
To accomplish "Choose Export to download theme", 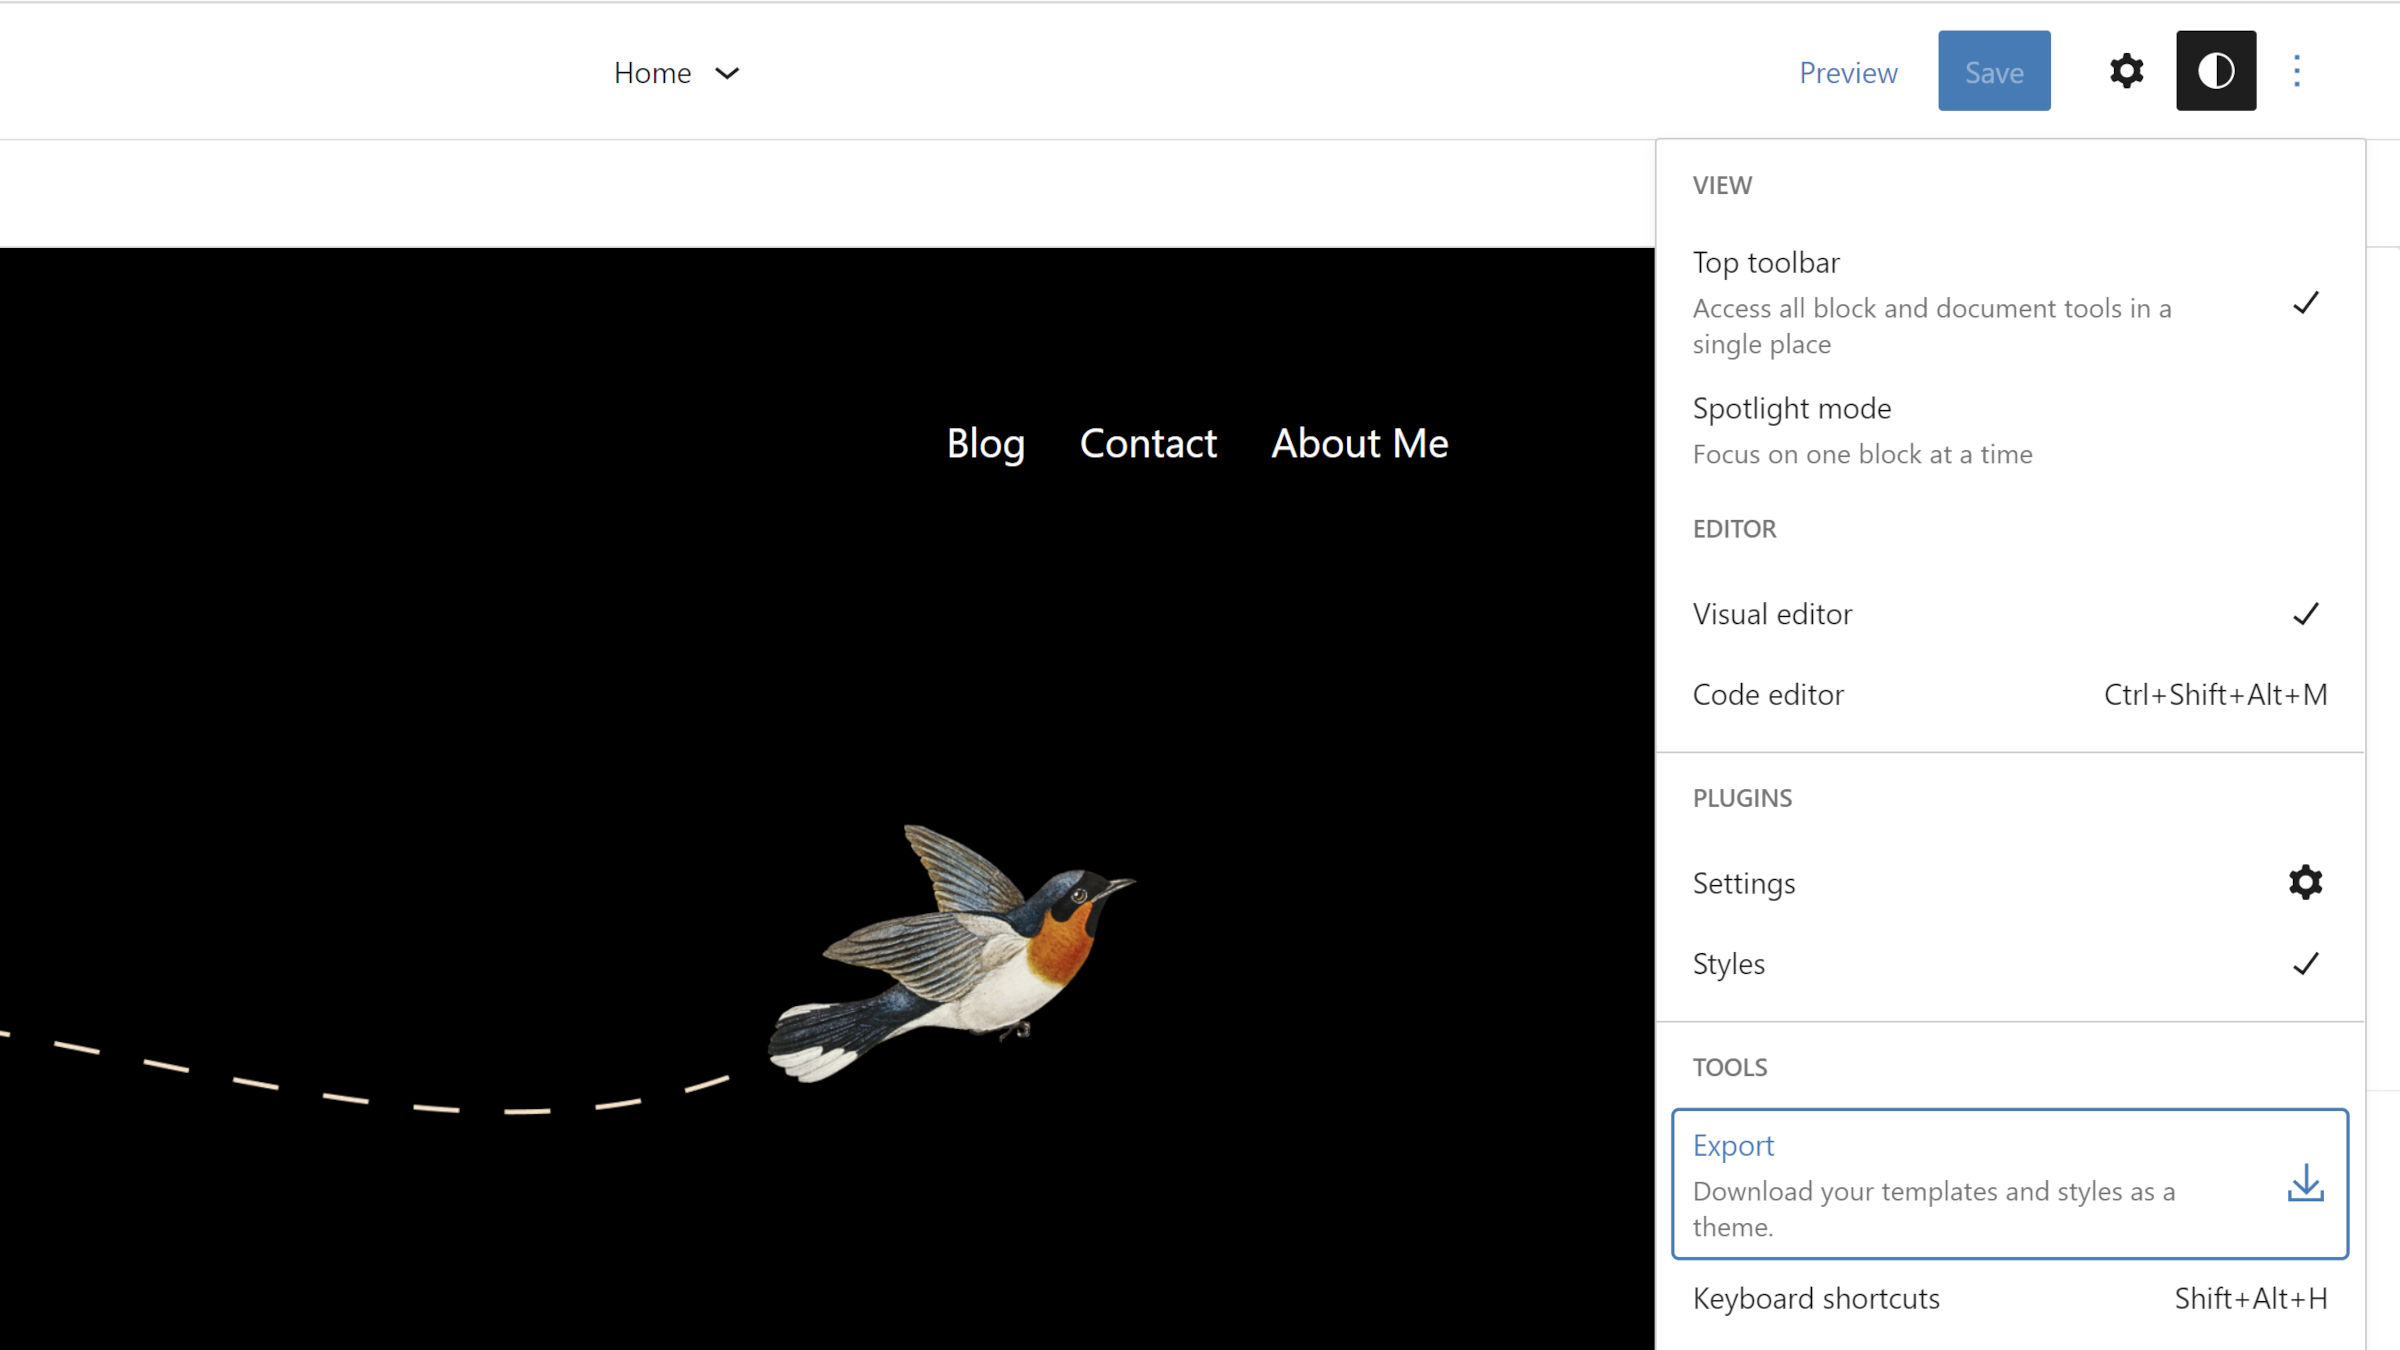I will click(x=2010, y=1184).
